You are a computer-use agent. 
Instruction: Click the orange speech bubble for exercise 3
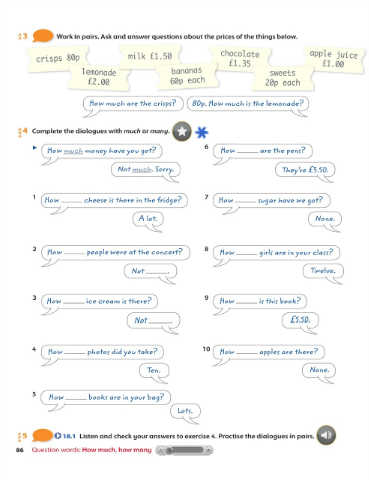(43, 36)
